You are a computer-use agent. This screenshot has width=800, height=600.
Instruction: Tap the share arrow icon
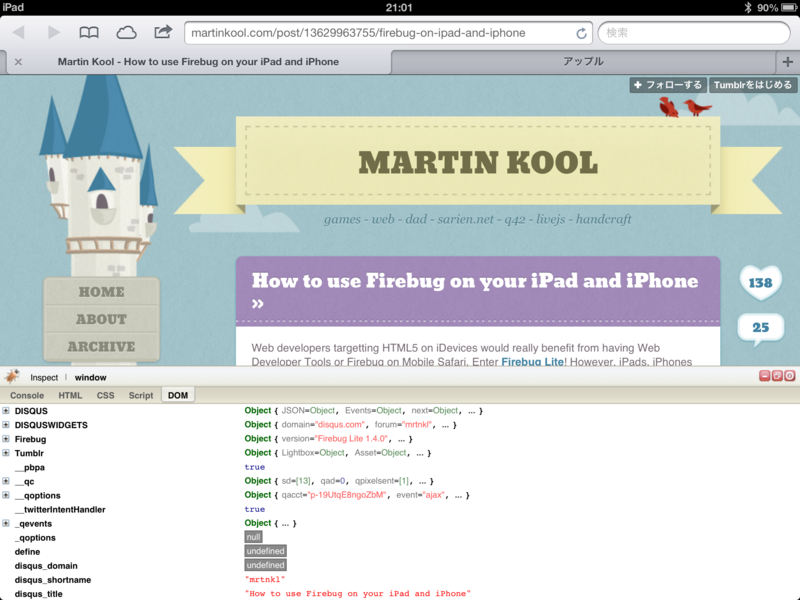click(x=163, y=32)
